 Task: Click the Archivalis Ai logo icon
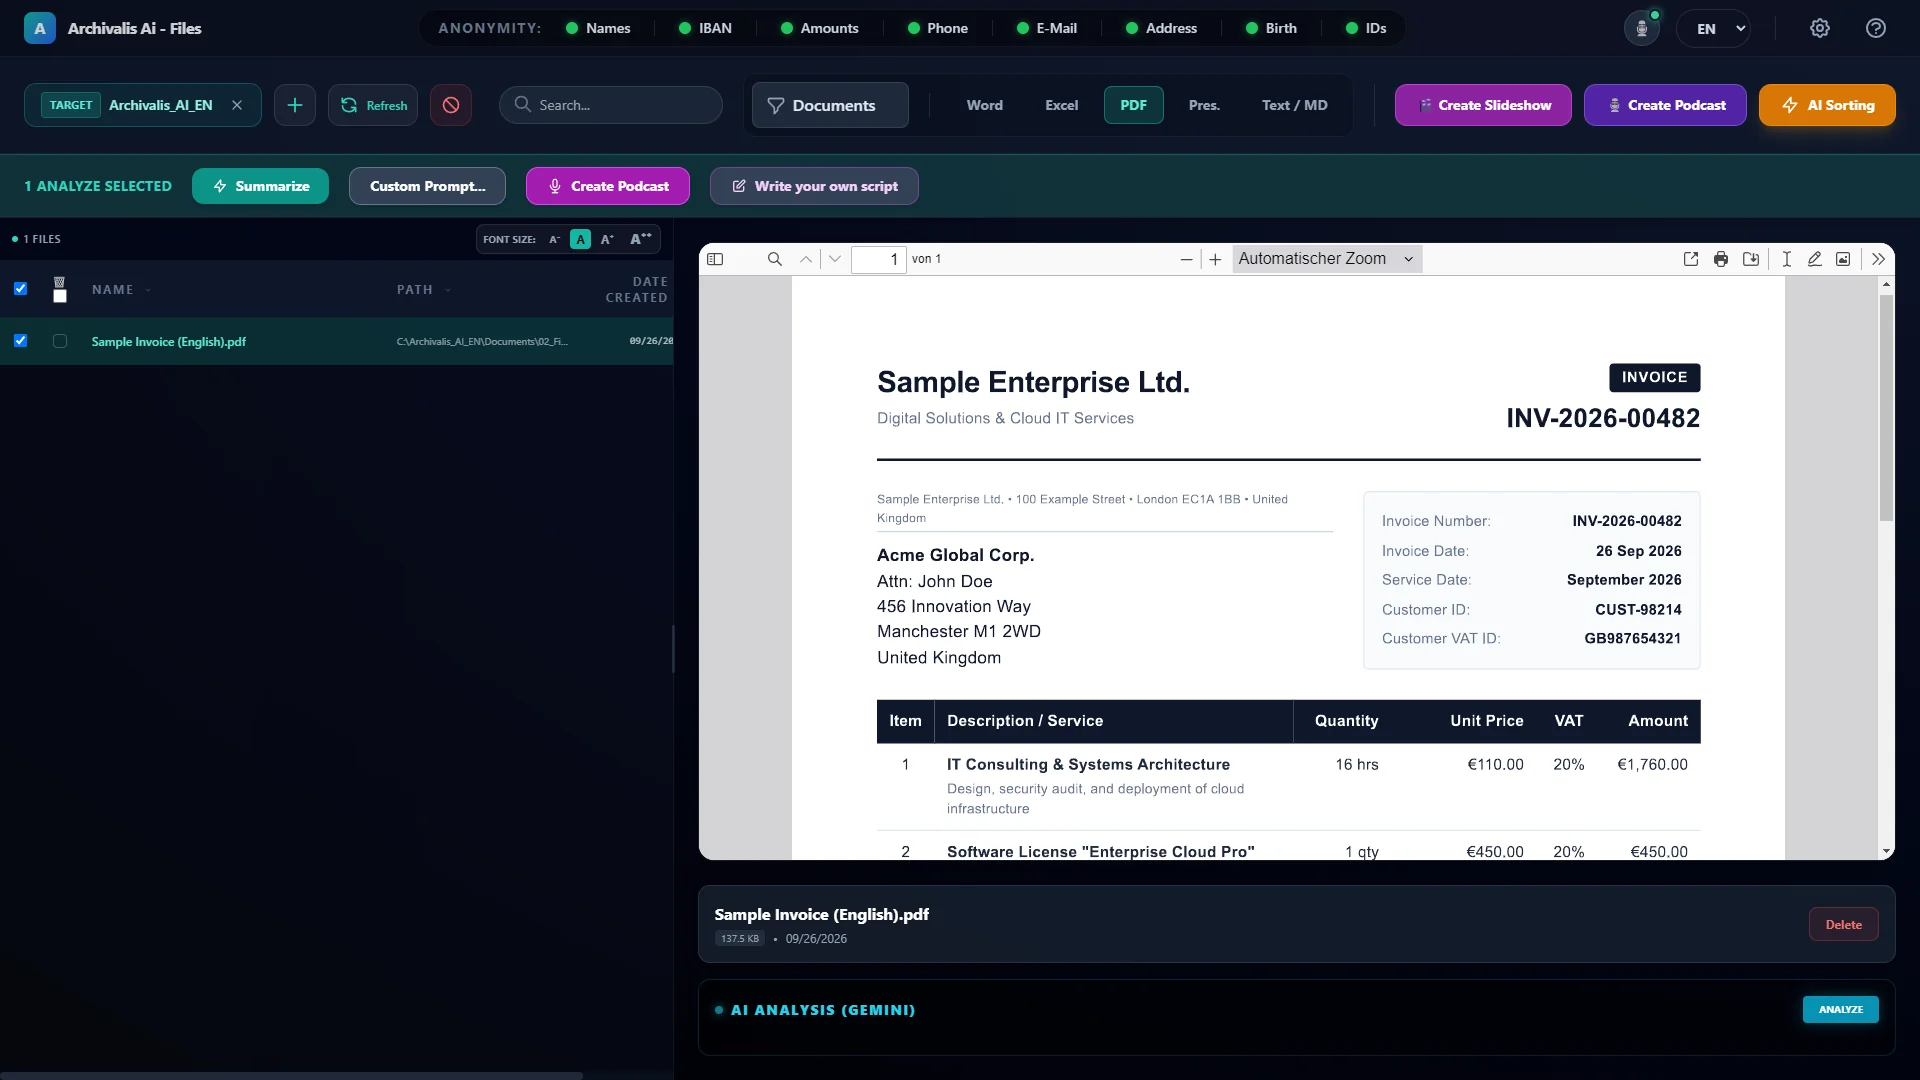coord(40,28)
